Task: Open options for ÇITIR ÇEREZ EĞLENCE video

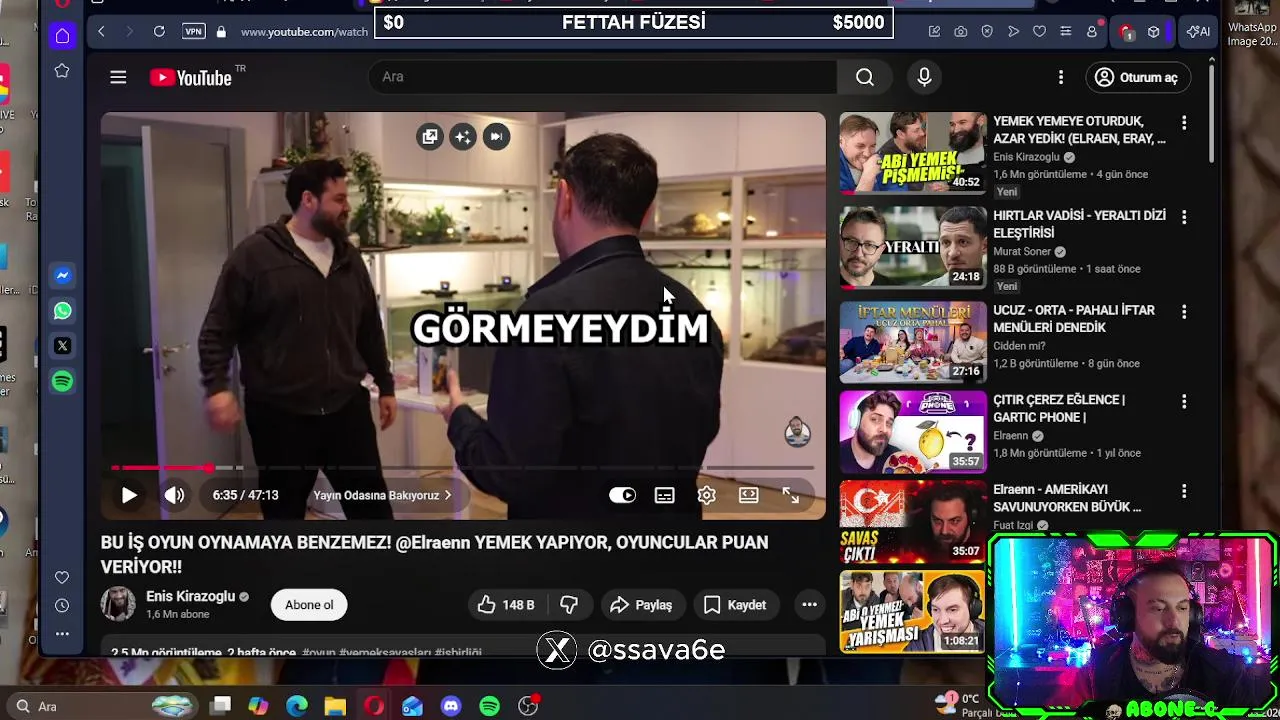Action: [1184, 401]
